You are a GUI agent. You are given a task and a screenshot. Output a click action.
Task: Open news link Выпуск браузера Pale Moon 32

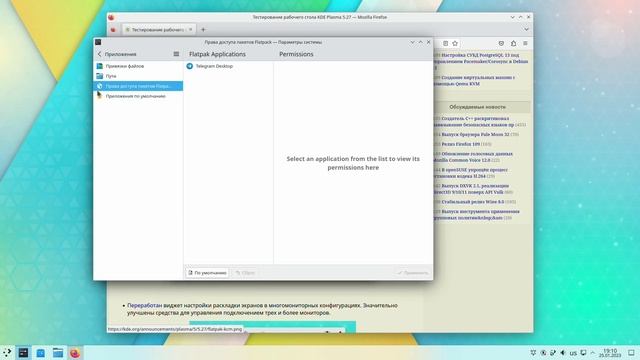click(x=475, y=134)
